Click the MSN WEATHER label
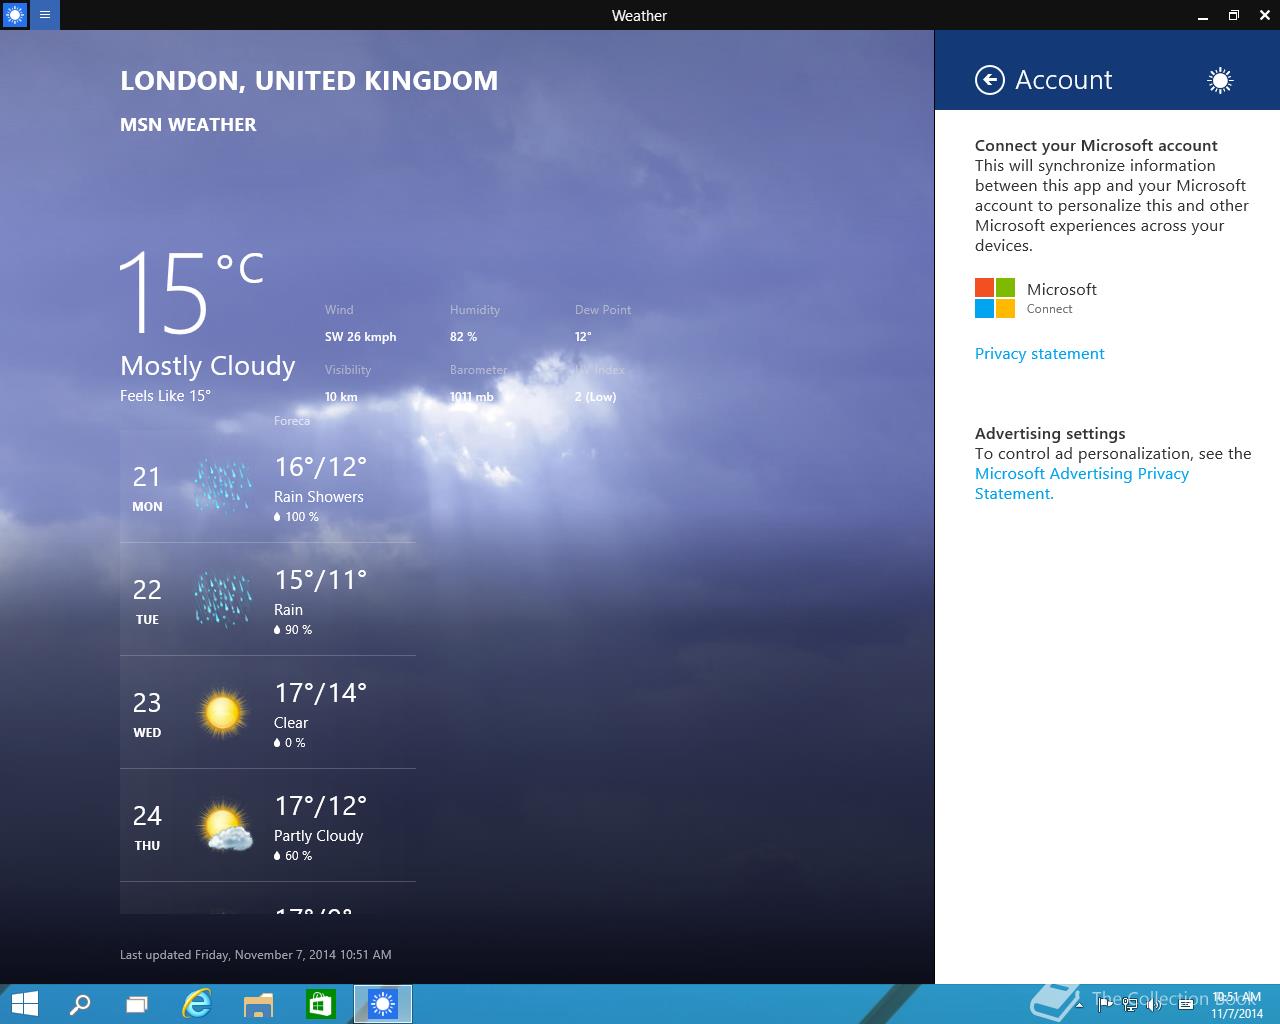This screenshot has height=1024, width=1280. pos(188,124)
